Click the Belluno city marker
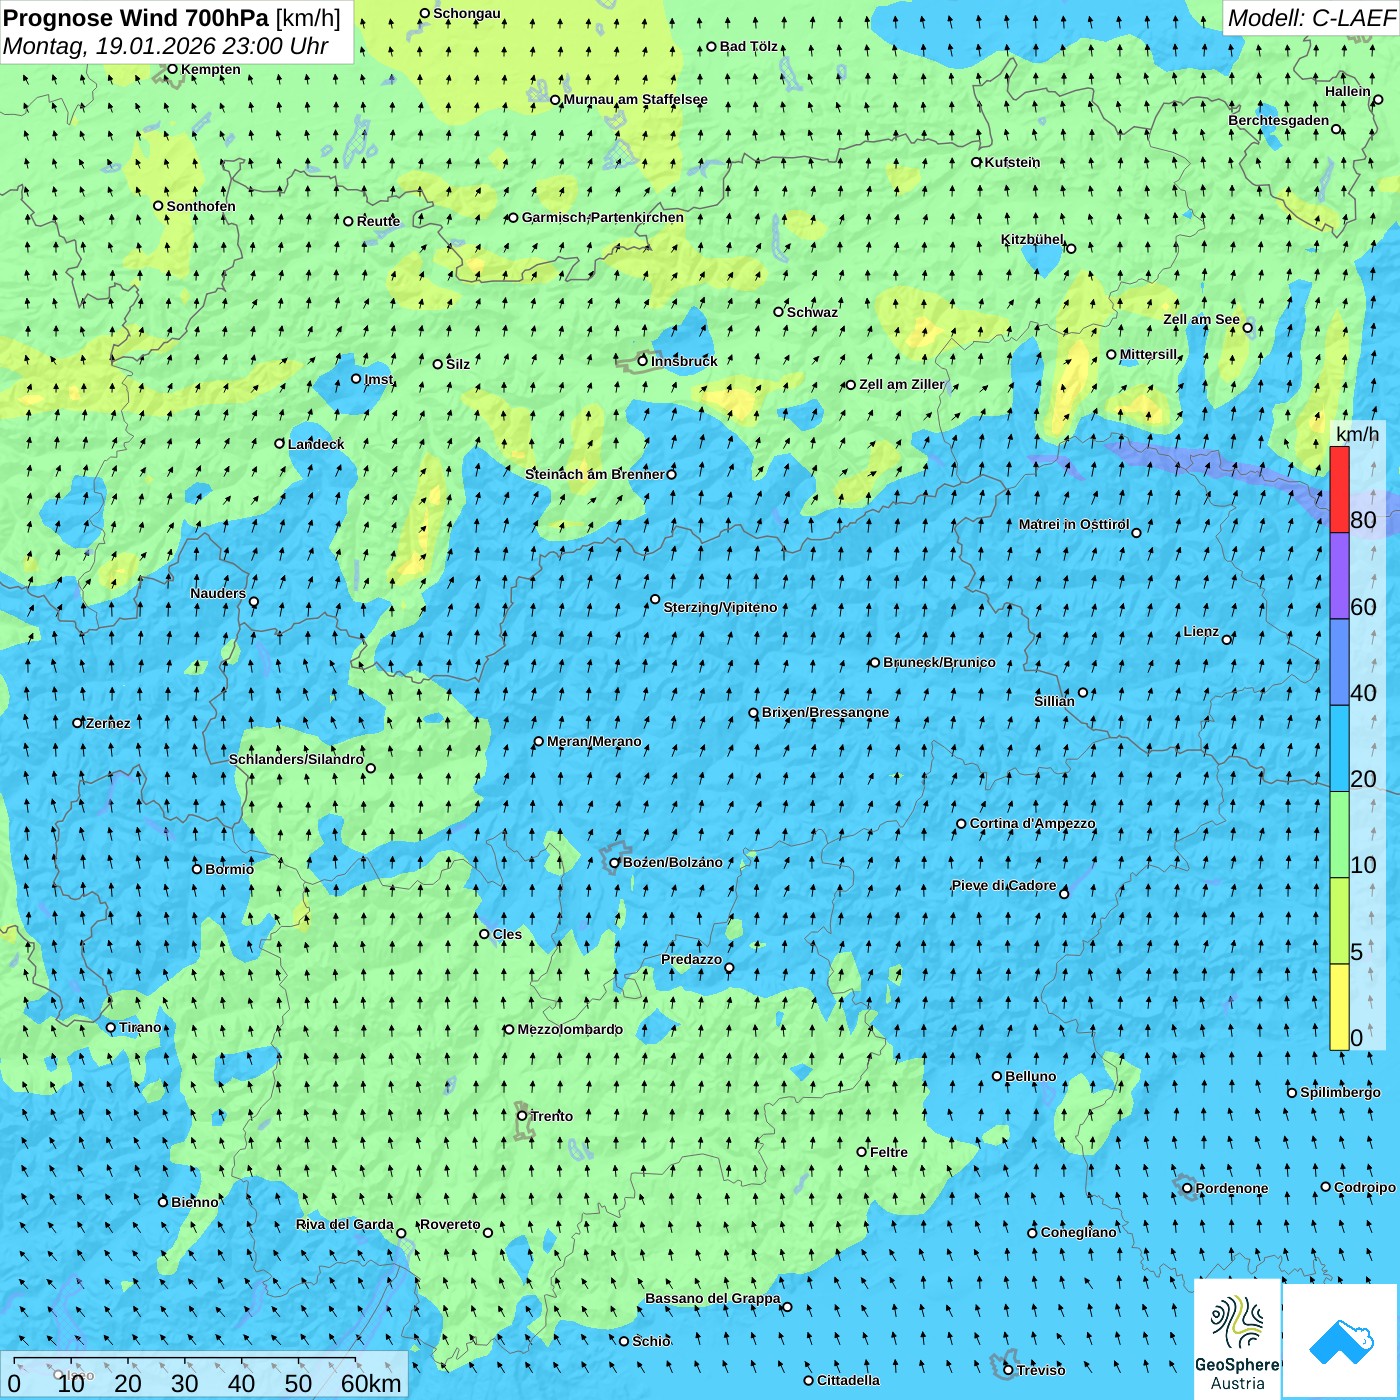The width and height of the screenshot is (1400, 1400). (x=997, y=1077)
